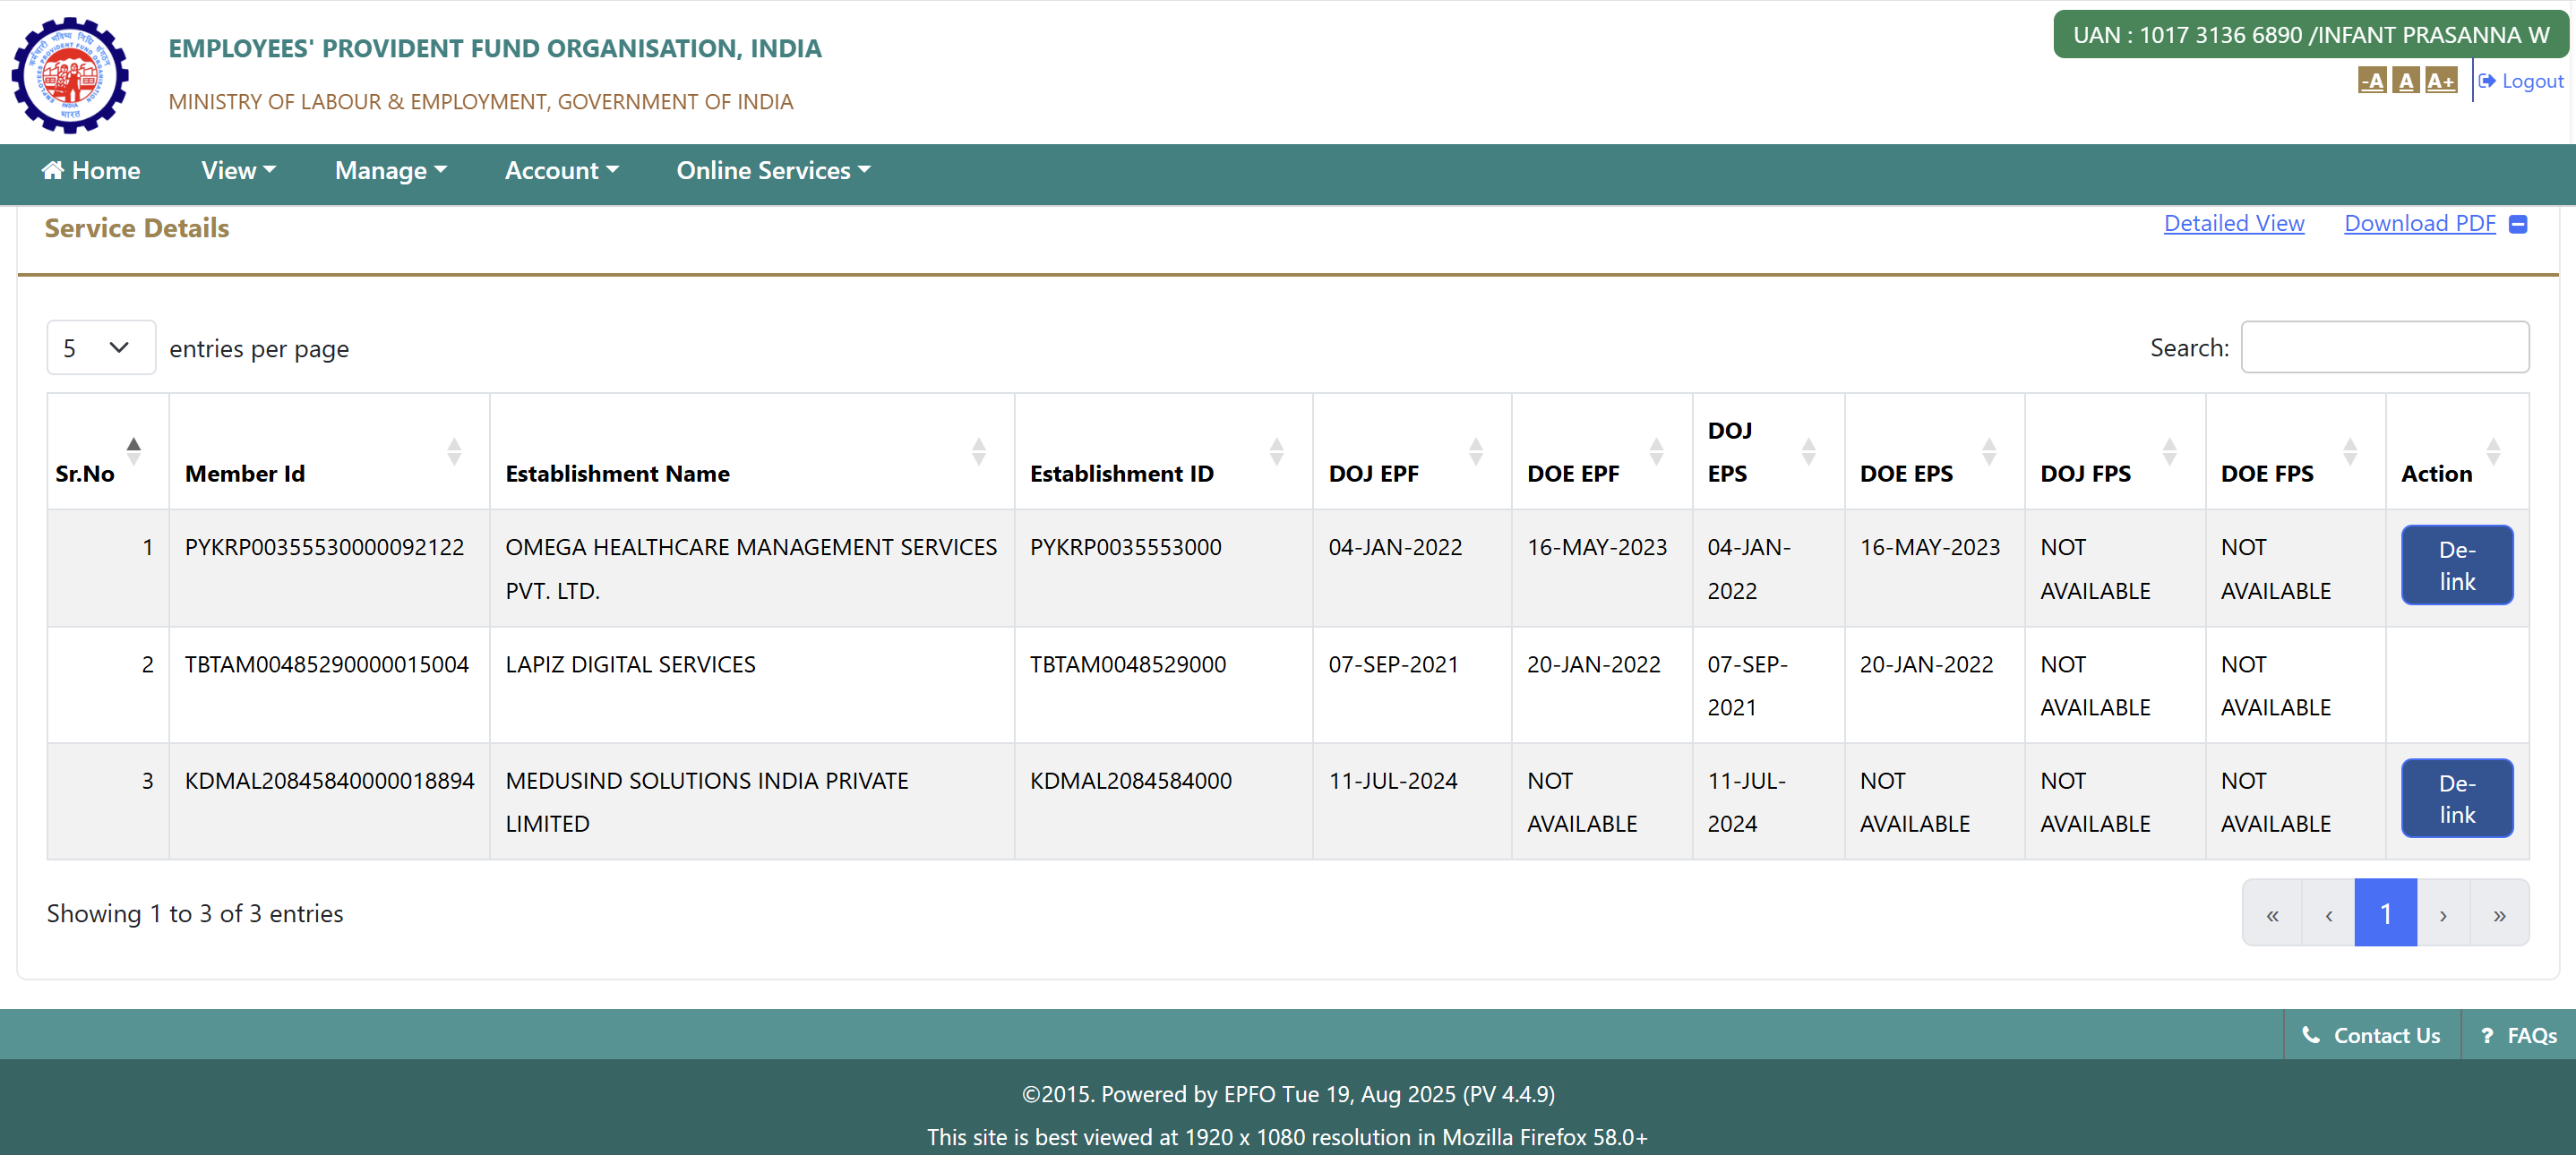Click inside the Search input field
Viewport: 2576px width, 1155px height.
pyautogui.click(x=2384, y=347)
